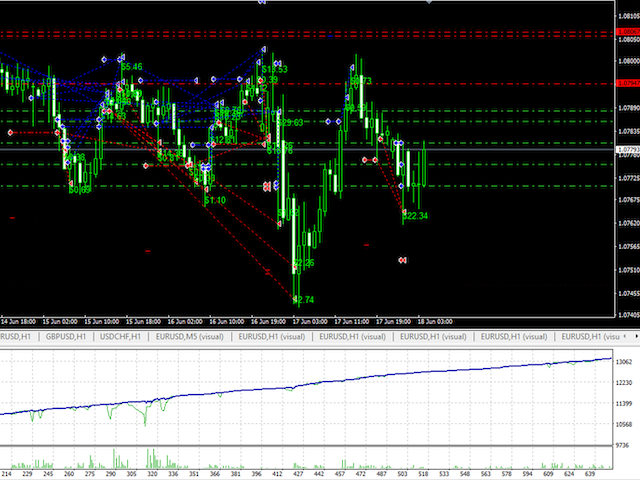Click the 15 Jun 02:00 time label
The width and height of the screenshot is (640, 480).
click(60, 322)
